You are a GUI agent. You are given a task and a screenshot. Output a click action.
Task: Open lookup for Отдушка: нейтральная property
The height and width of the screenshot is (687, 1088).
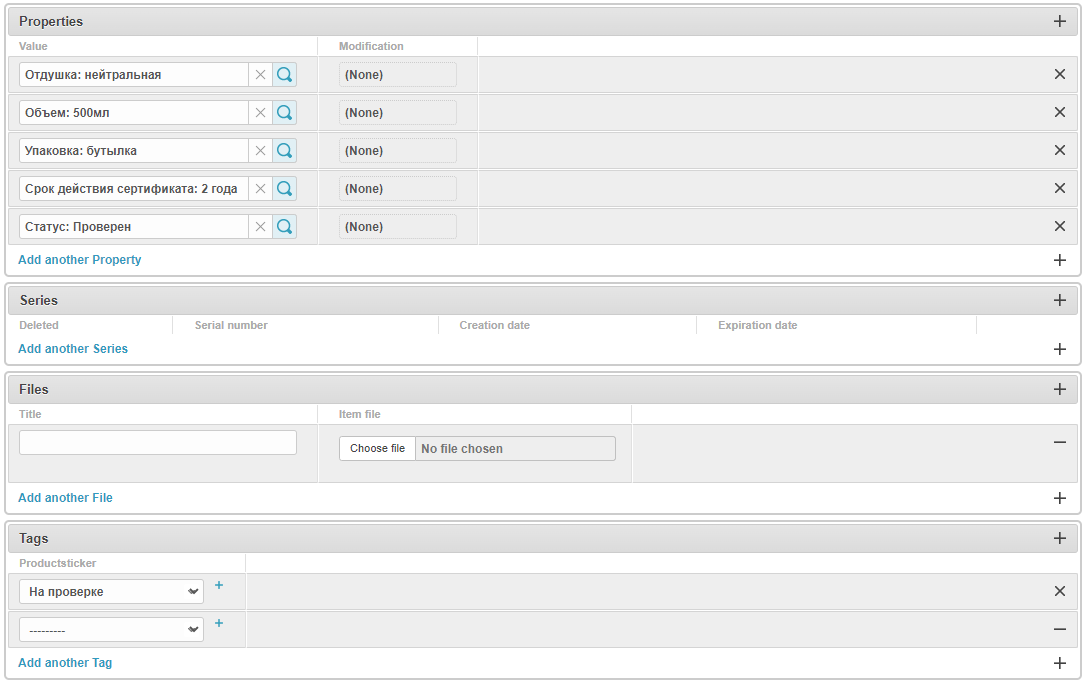[285, 75]
